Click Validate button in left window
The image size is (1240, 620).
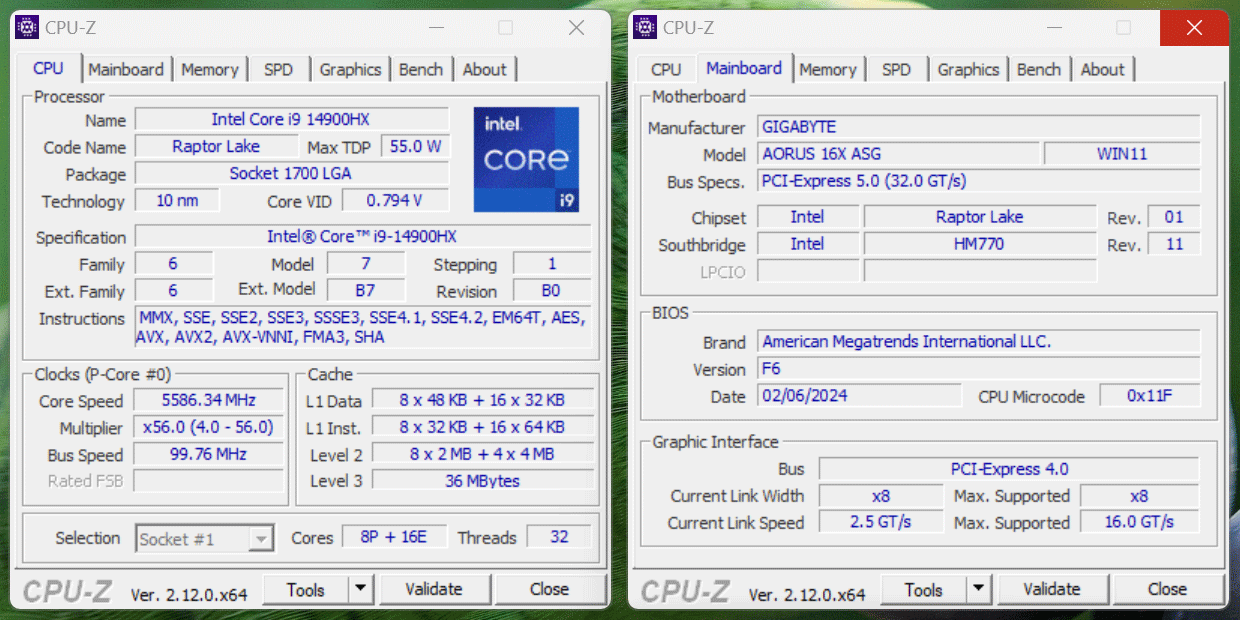tap(434, 589)
